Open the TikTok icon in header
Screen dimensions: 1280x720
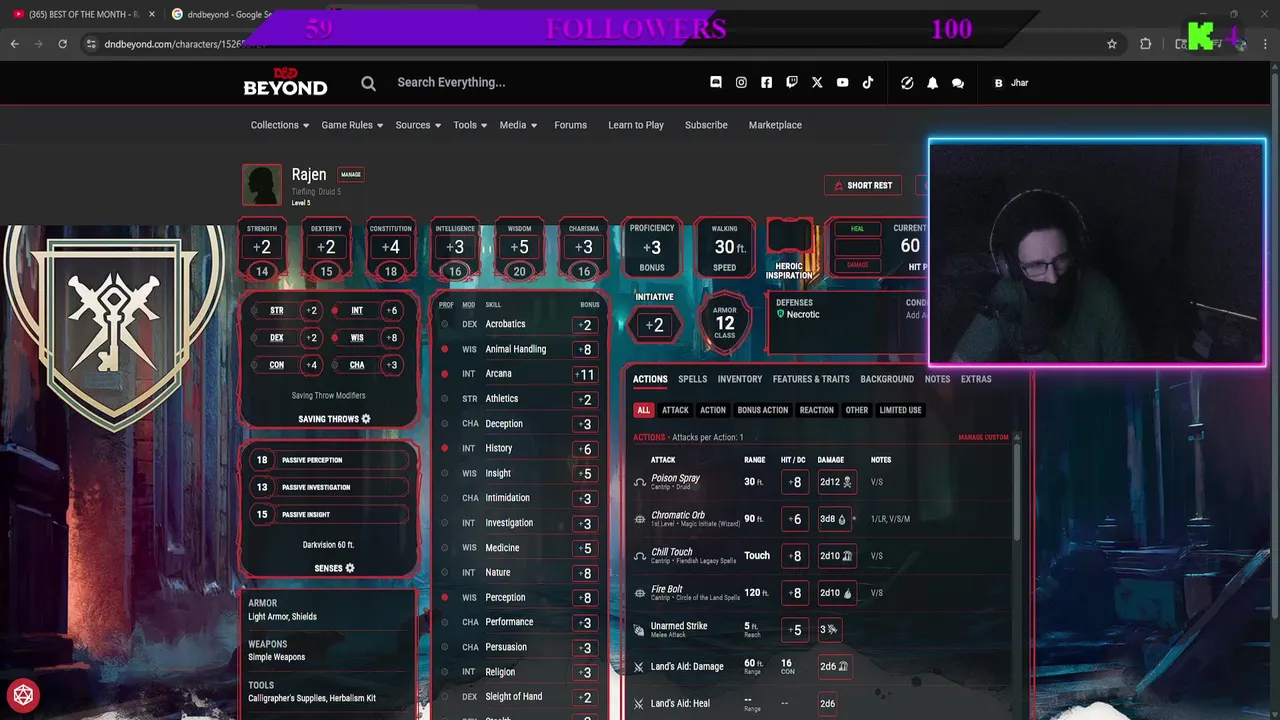point(868,83)
